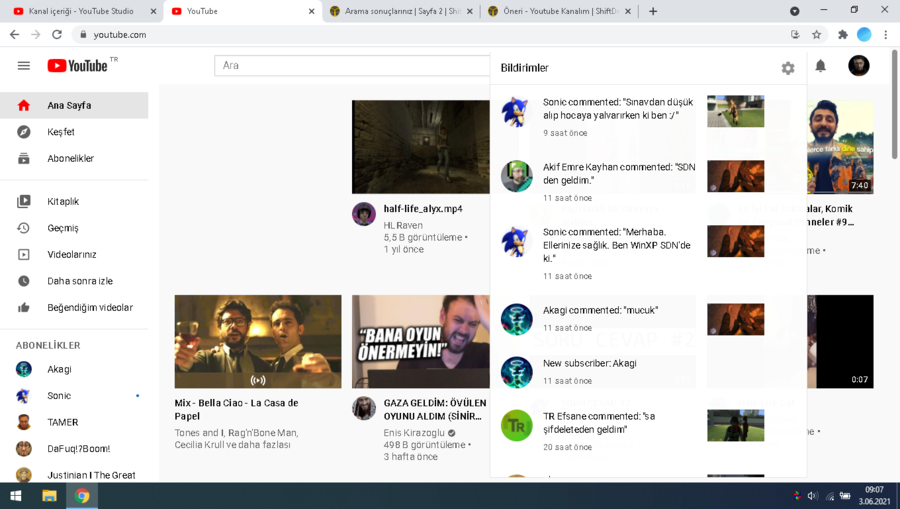The image size is (900, 509).
Task: Open Bella Ciao mix thumbnail
Action: (257, 341)
